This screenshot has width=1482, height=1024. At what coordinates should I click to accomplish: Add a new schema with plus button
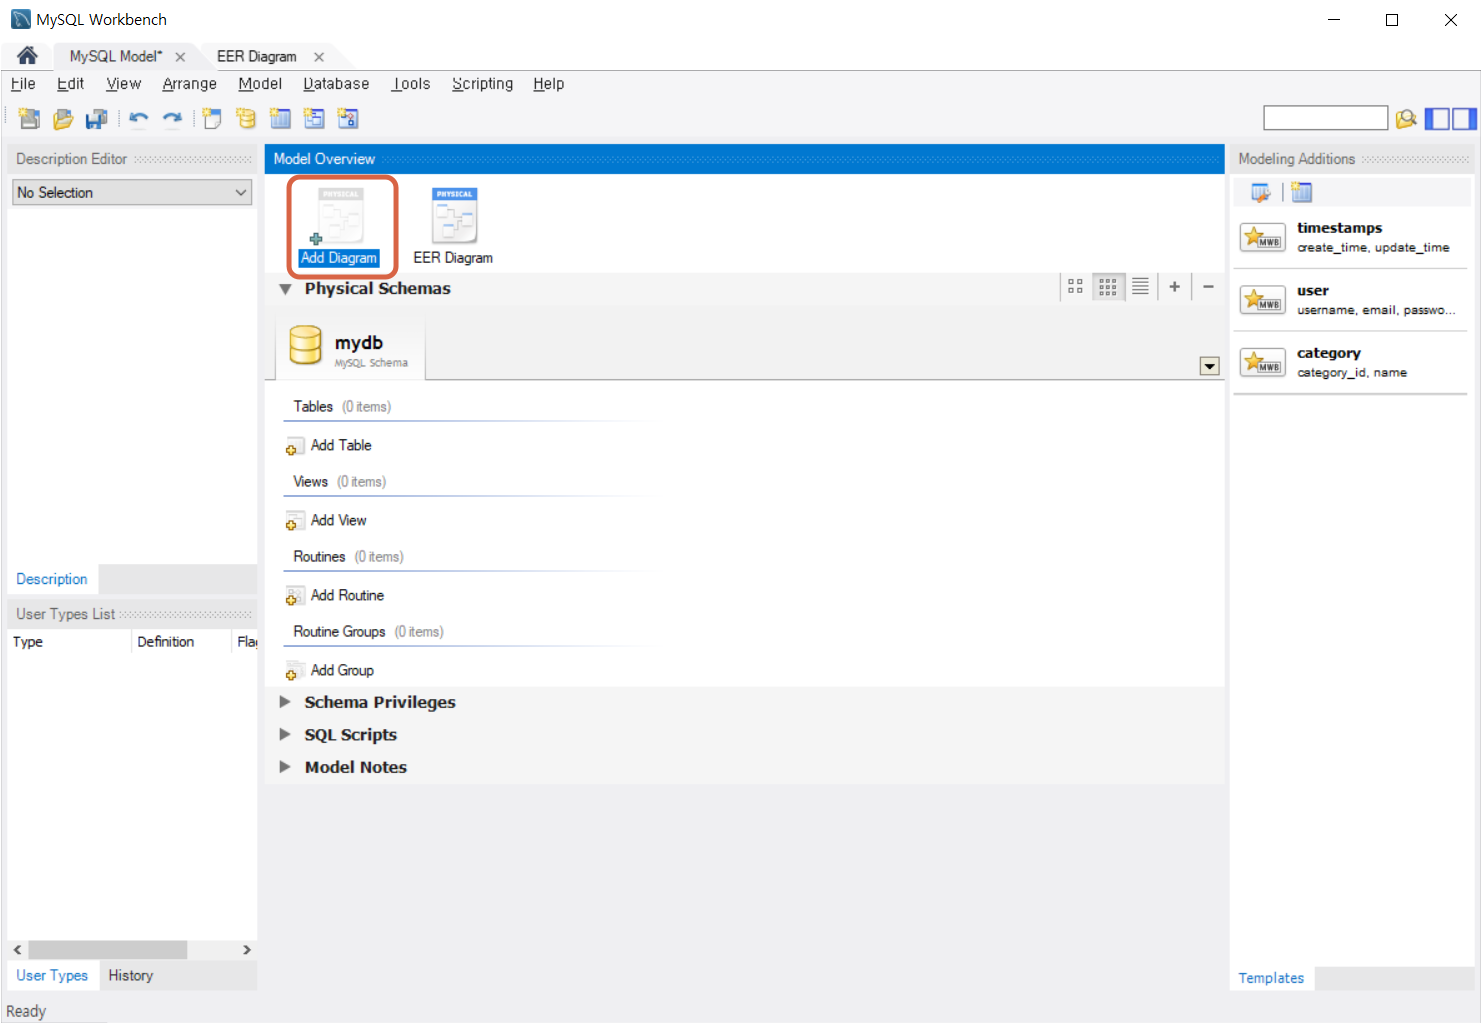pyautogui.click(x=1175, y=287)
